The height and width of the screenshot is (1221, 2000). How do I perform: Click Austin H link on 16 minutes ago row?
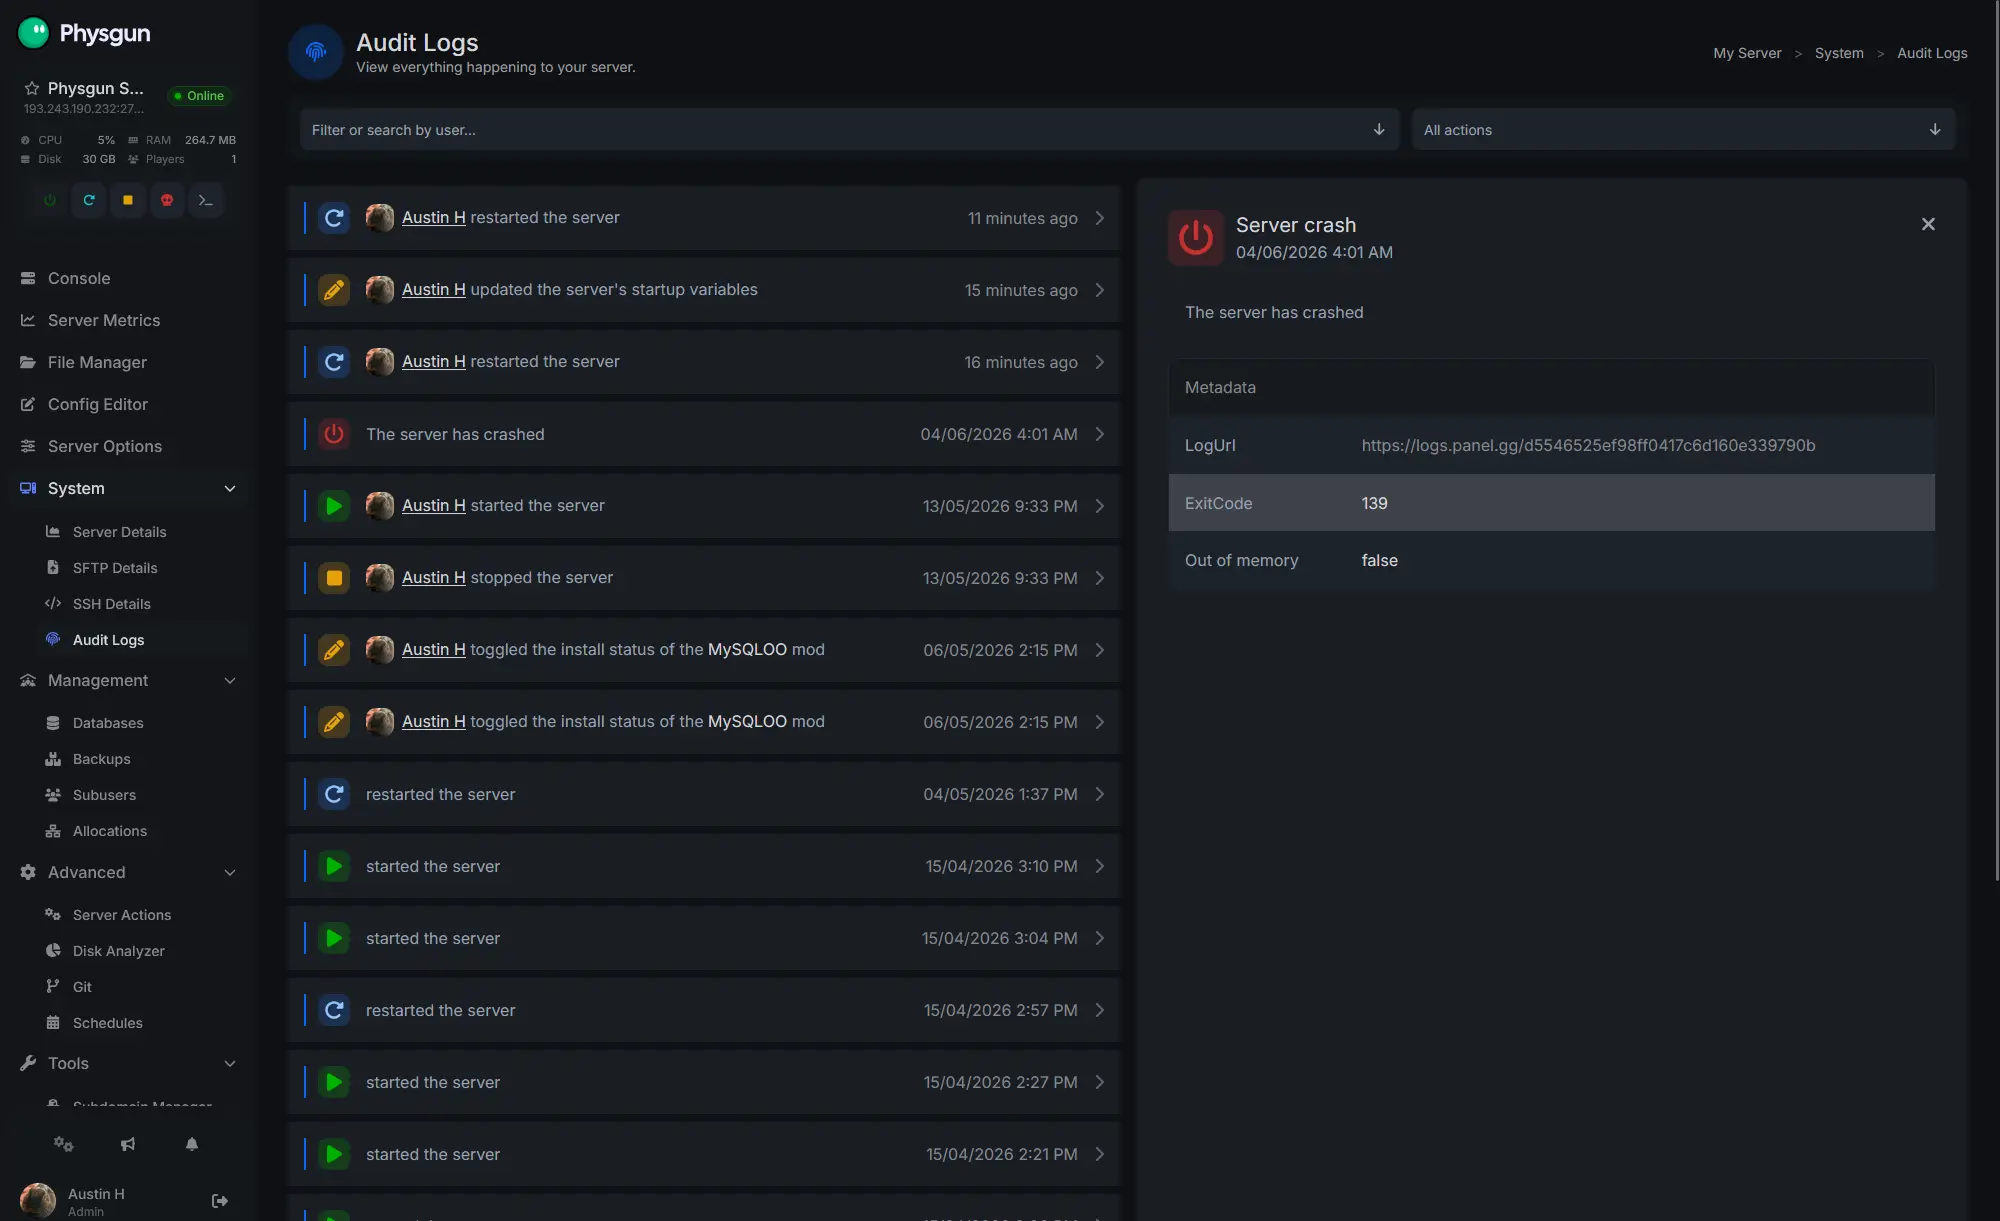point(434,362)
